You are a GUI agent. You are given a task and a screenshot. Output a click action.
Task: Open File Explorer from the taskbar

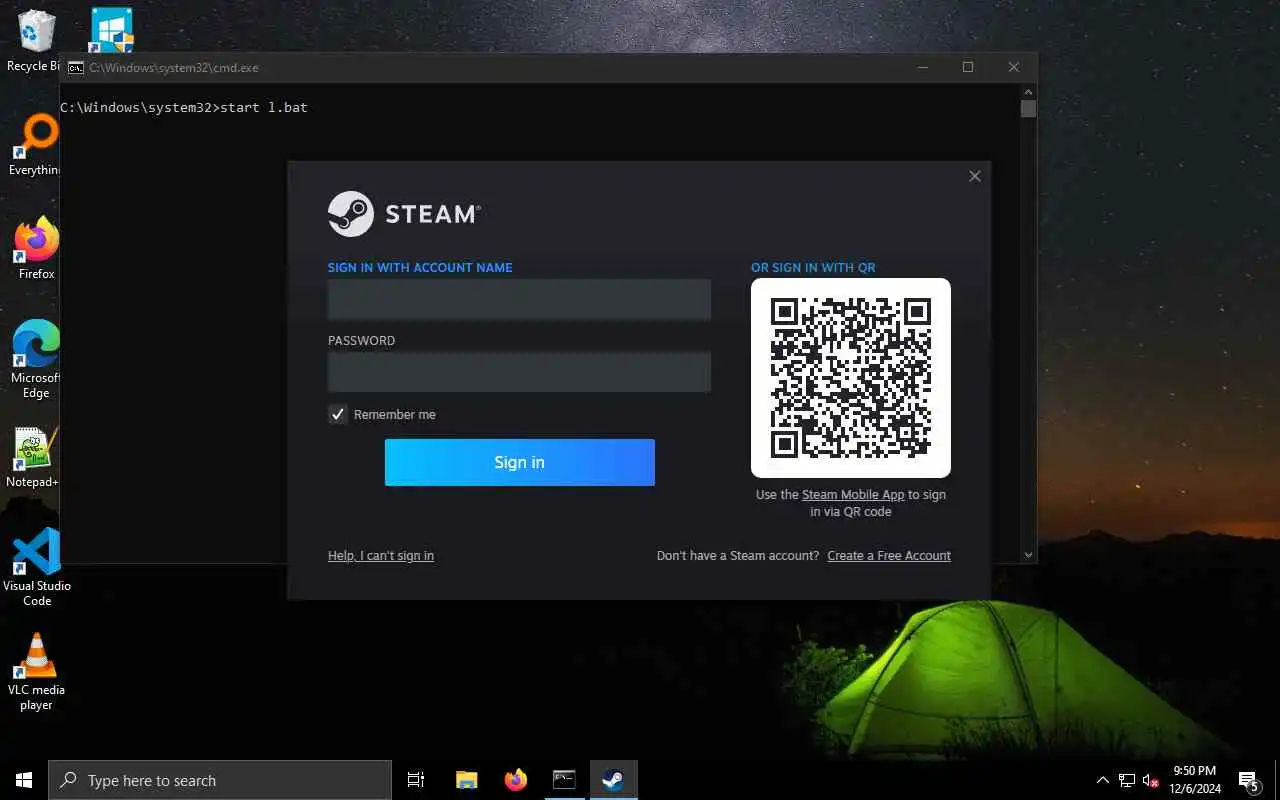pos(466,780)
